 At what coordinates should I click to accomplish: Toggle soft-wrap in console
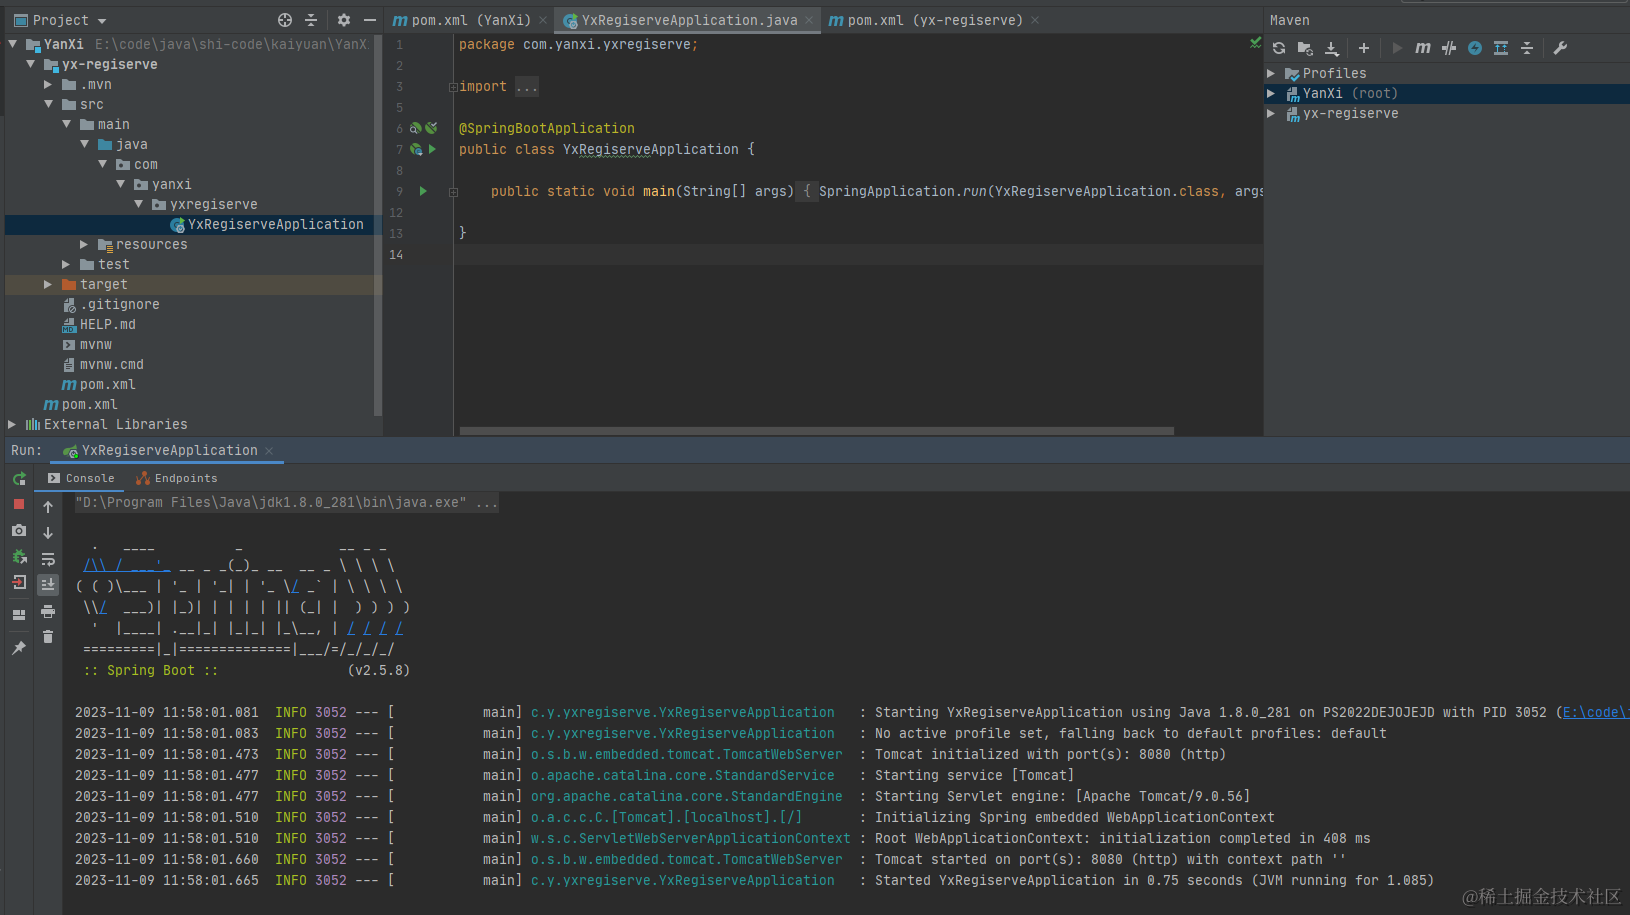(x=48, y=559)
